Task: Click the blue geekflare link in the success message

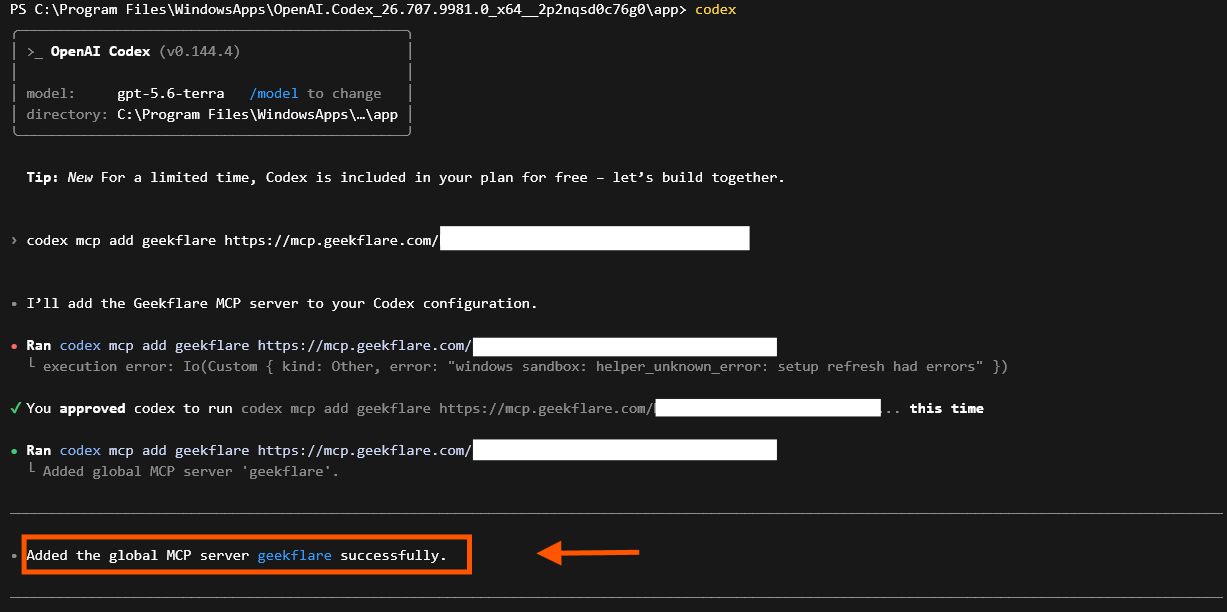Action: tap(294, 555)
